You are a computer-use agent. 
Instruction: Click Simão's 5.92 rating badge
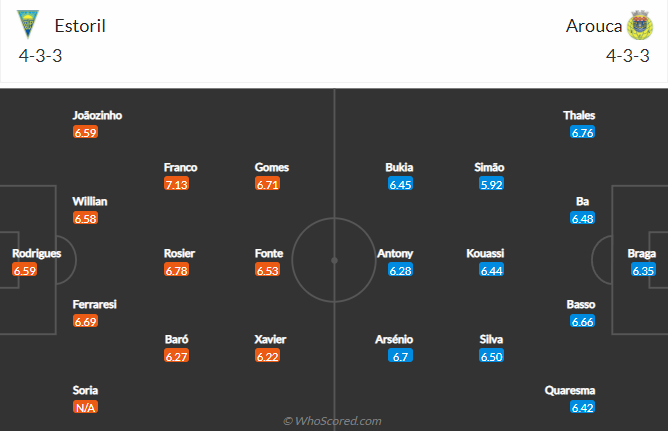pyautogui.click(x=491, y=184)
